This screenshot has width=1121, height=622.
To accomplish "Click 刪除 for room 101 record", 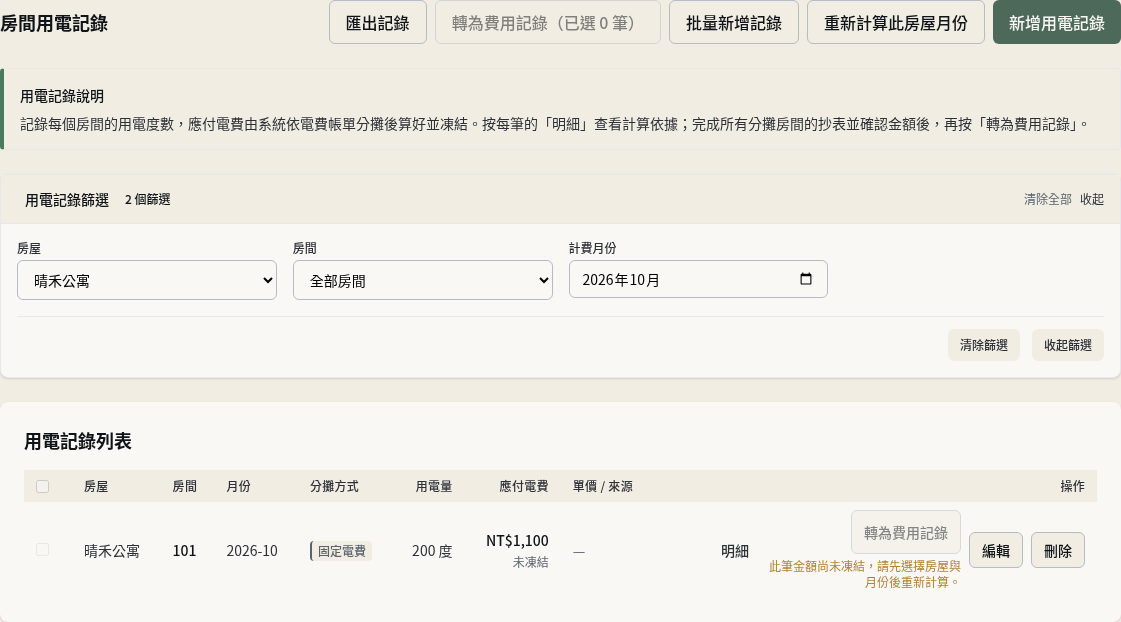I will (1057, 551).
